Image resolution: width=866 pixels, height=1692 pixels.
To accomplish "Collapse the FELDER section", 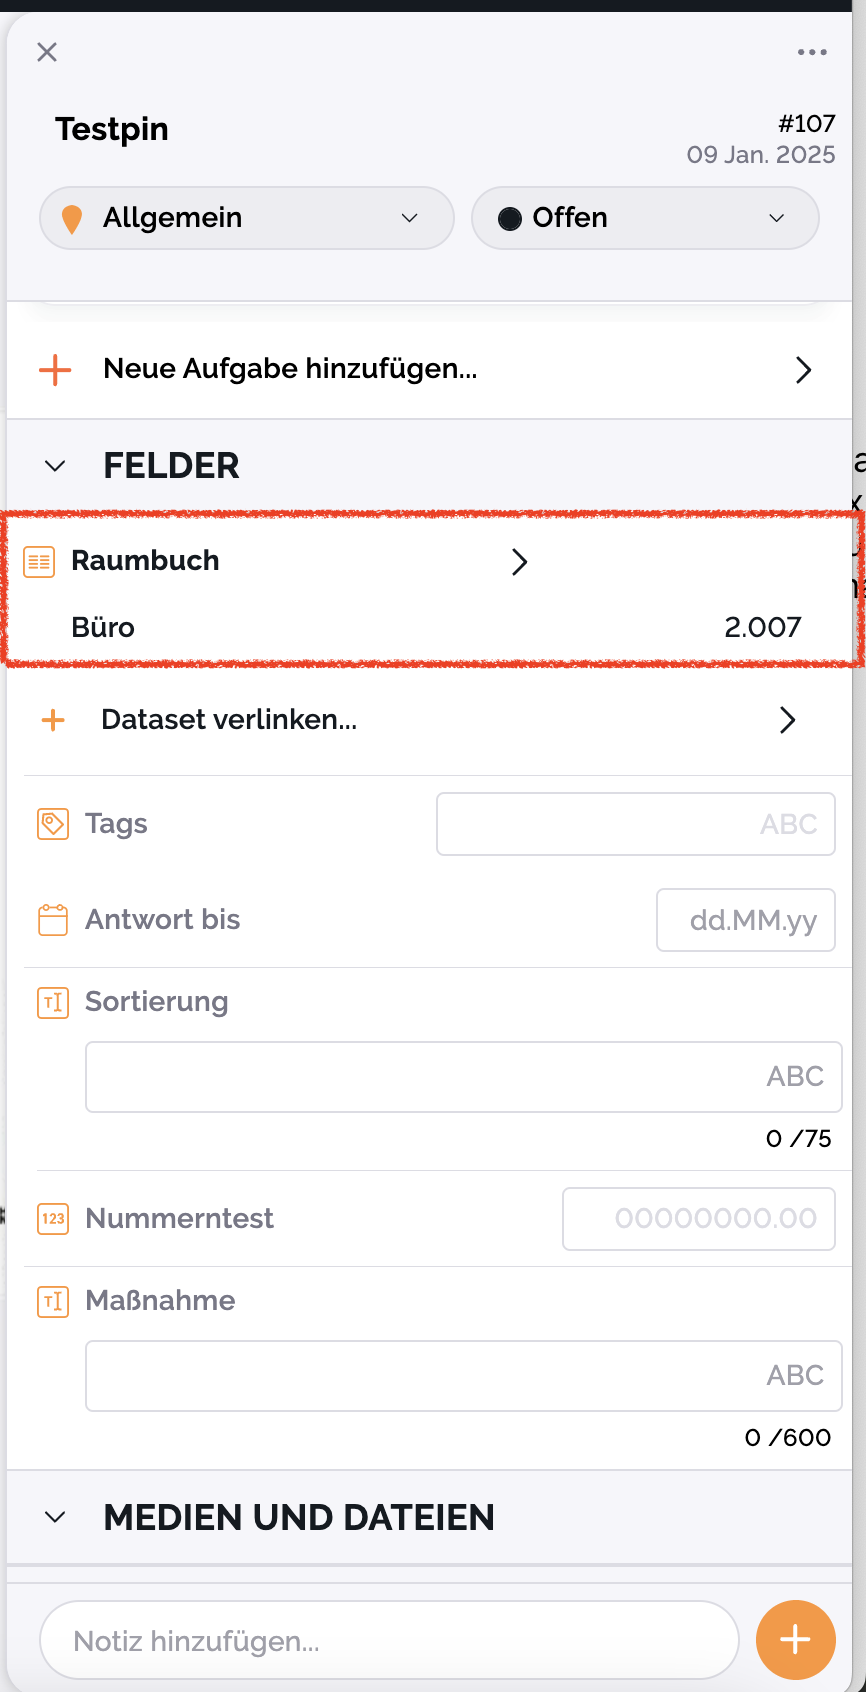I will (x=56, y=466).
